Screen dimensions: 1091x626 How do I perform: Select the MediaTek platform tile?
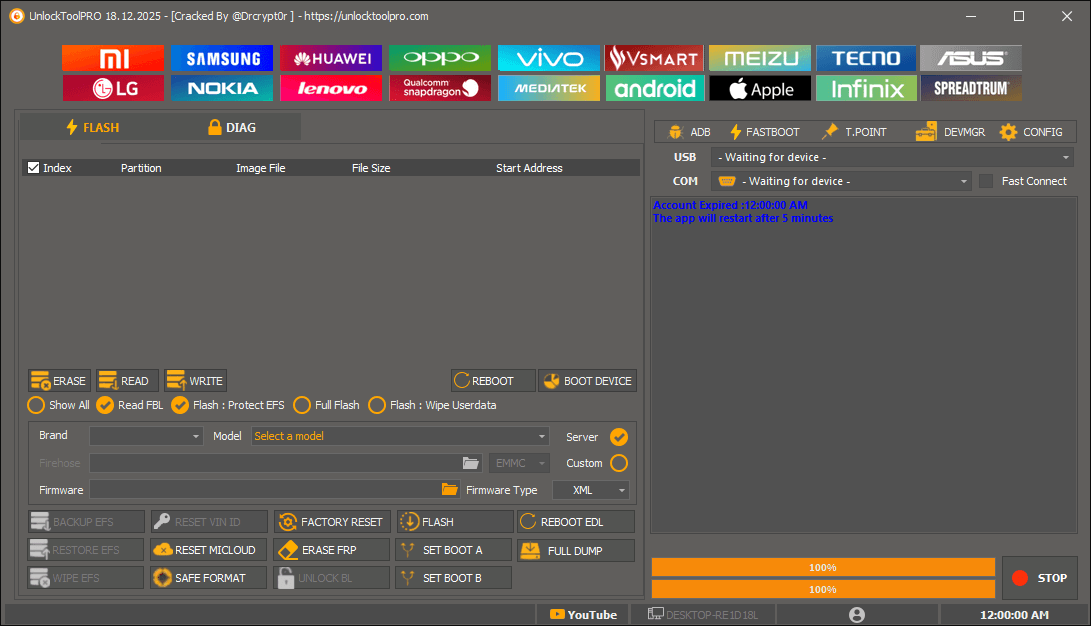(x=549, y=88)
